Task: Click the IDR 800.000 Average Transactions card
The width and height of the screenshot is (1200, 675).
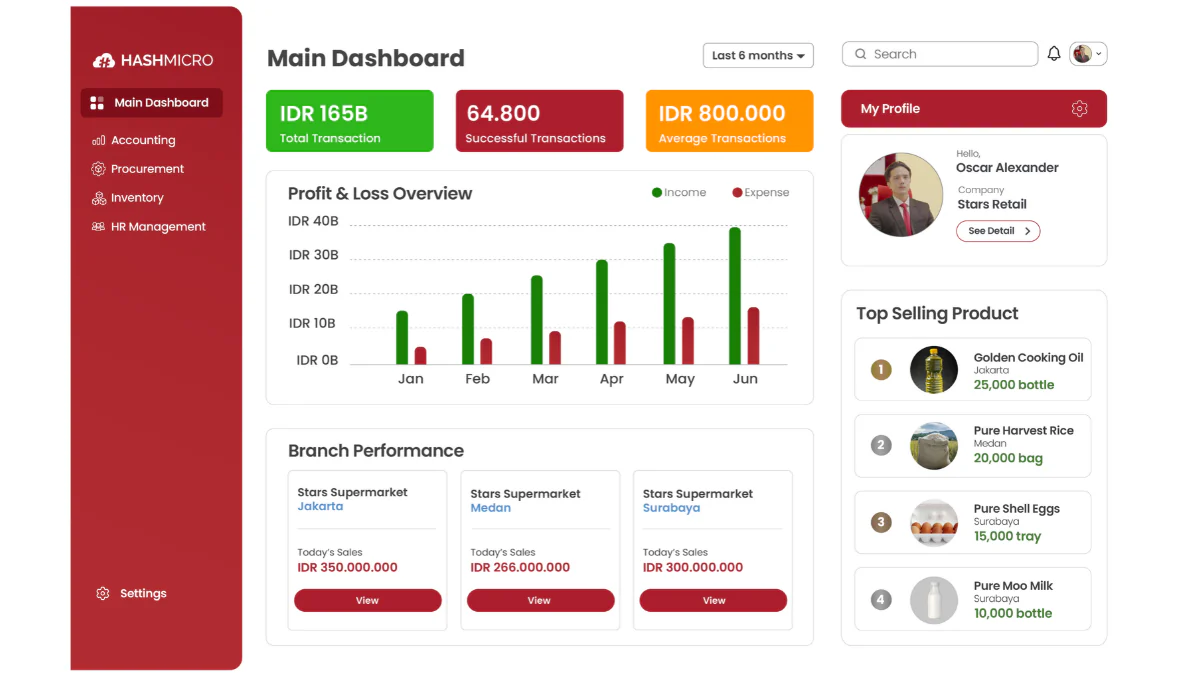Action: 729,121
